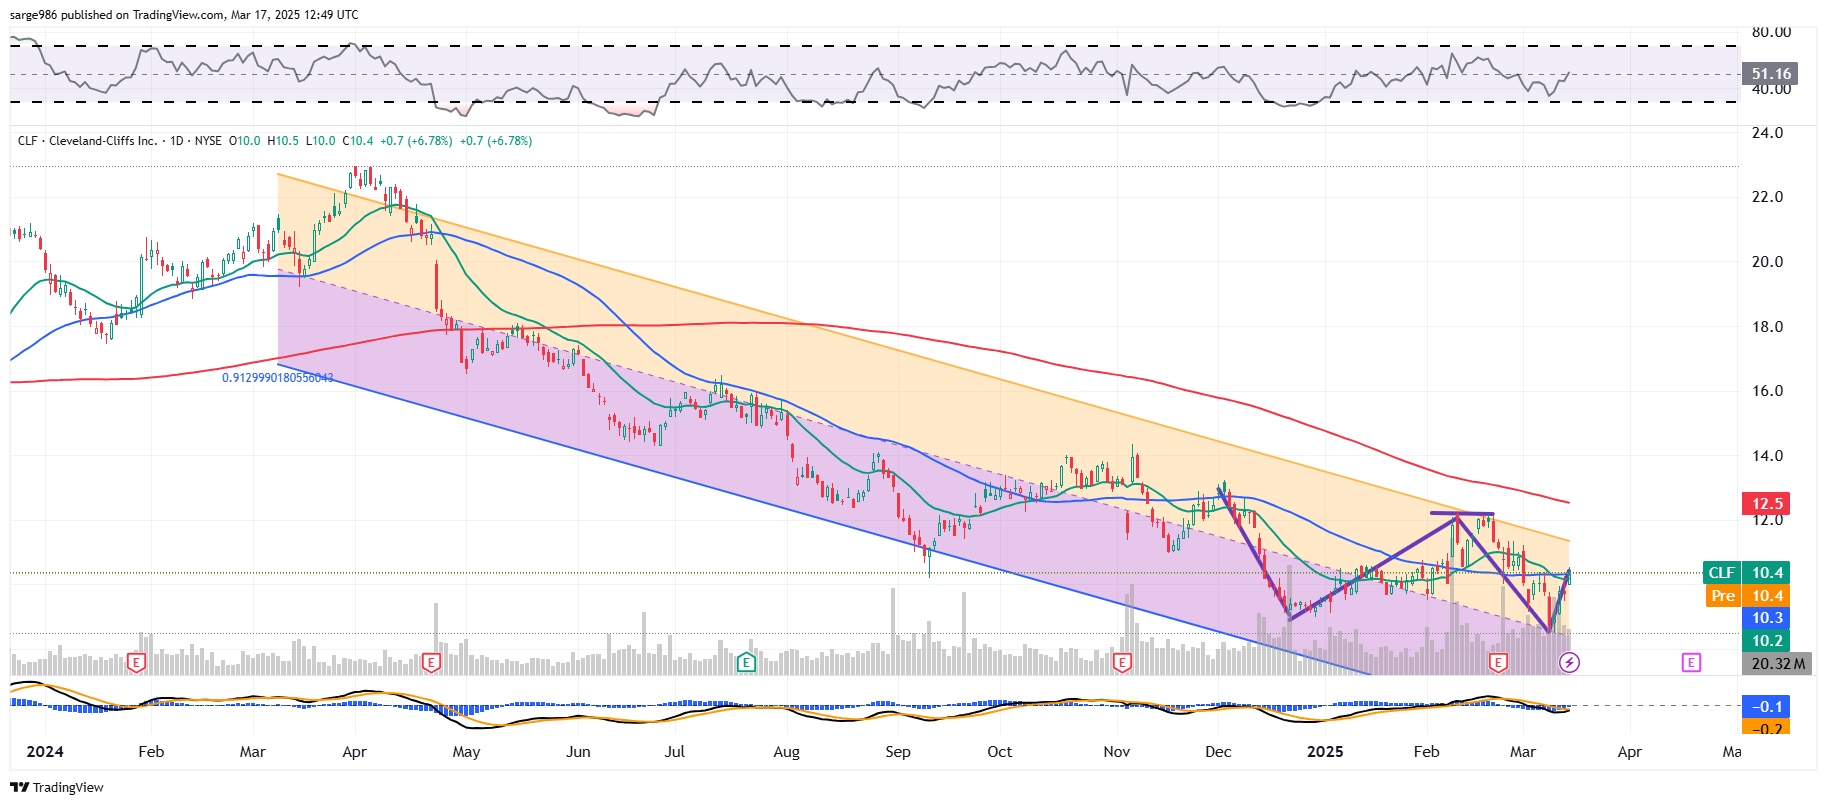Open the red earnings marker before Feb 2024

coord(137,662)
